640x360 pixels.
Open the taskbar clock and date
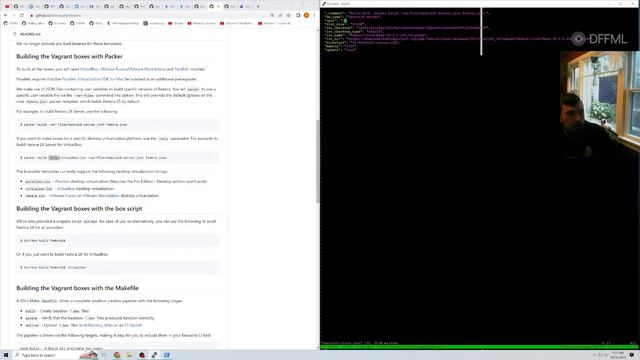618,355
